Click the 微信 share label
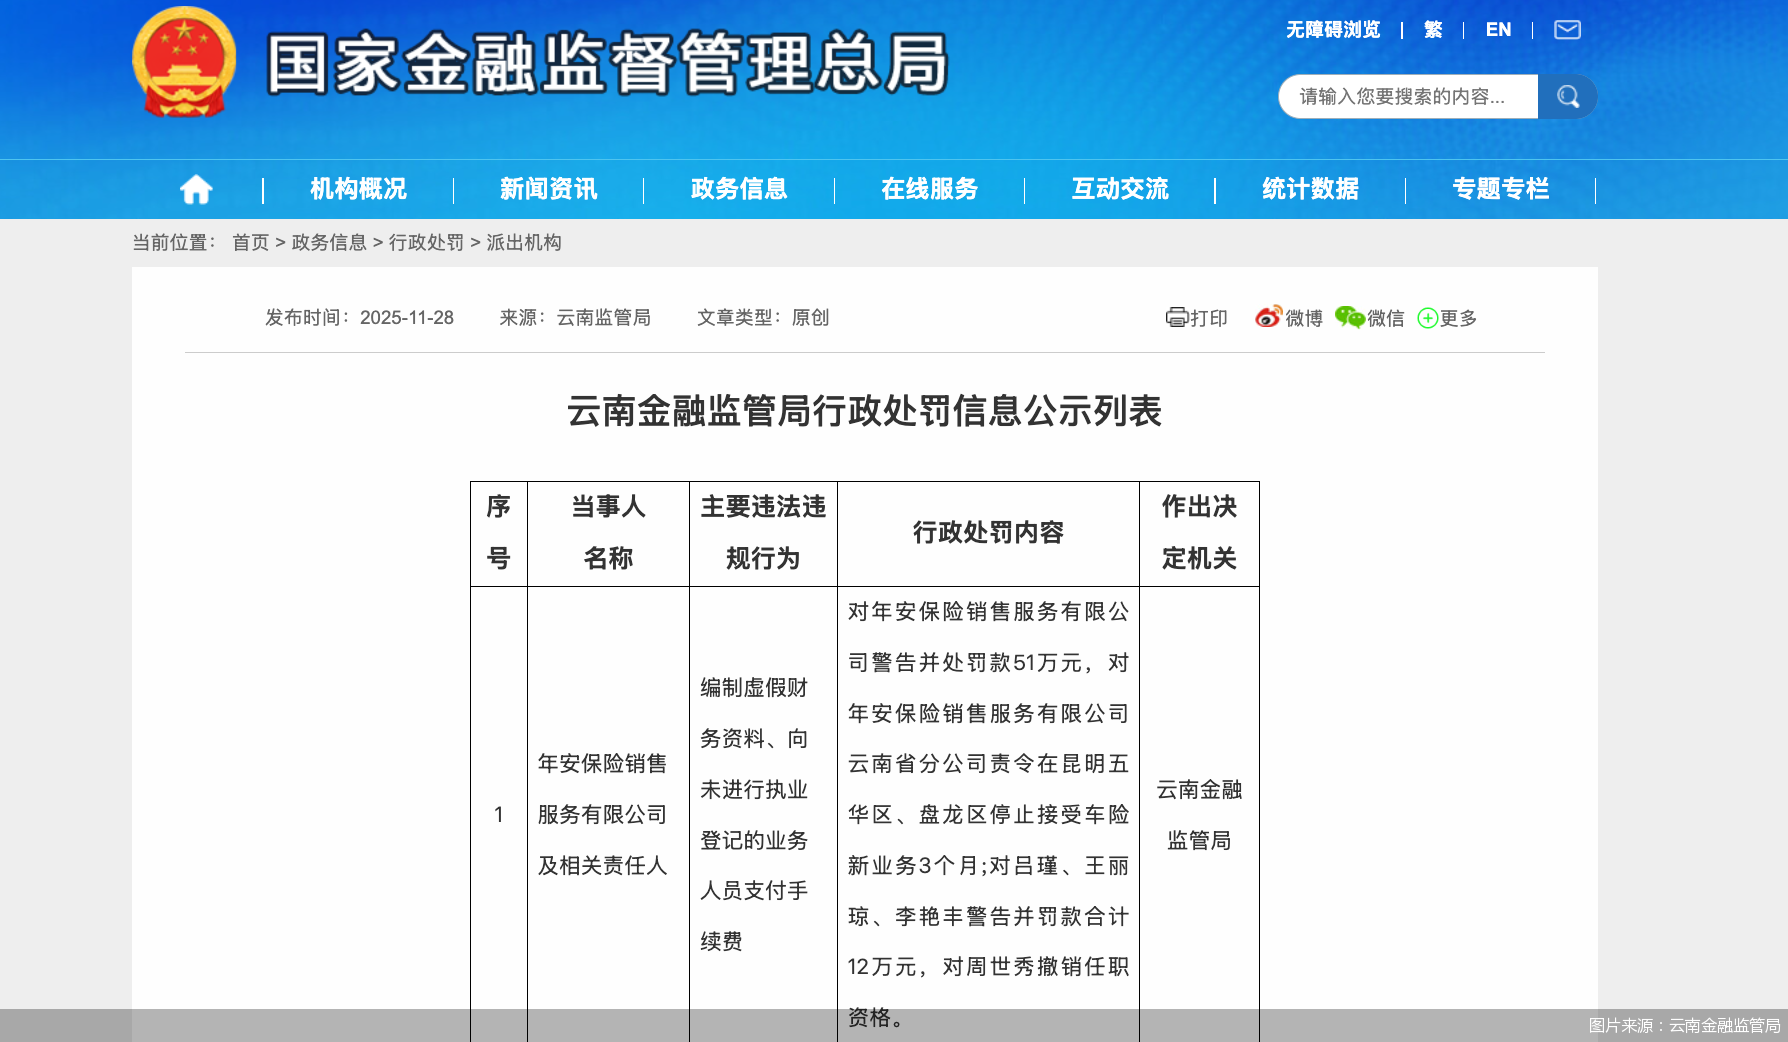The width and height of the screenshot is (1788, 1042). pos(1385,318)
